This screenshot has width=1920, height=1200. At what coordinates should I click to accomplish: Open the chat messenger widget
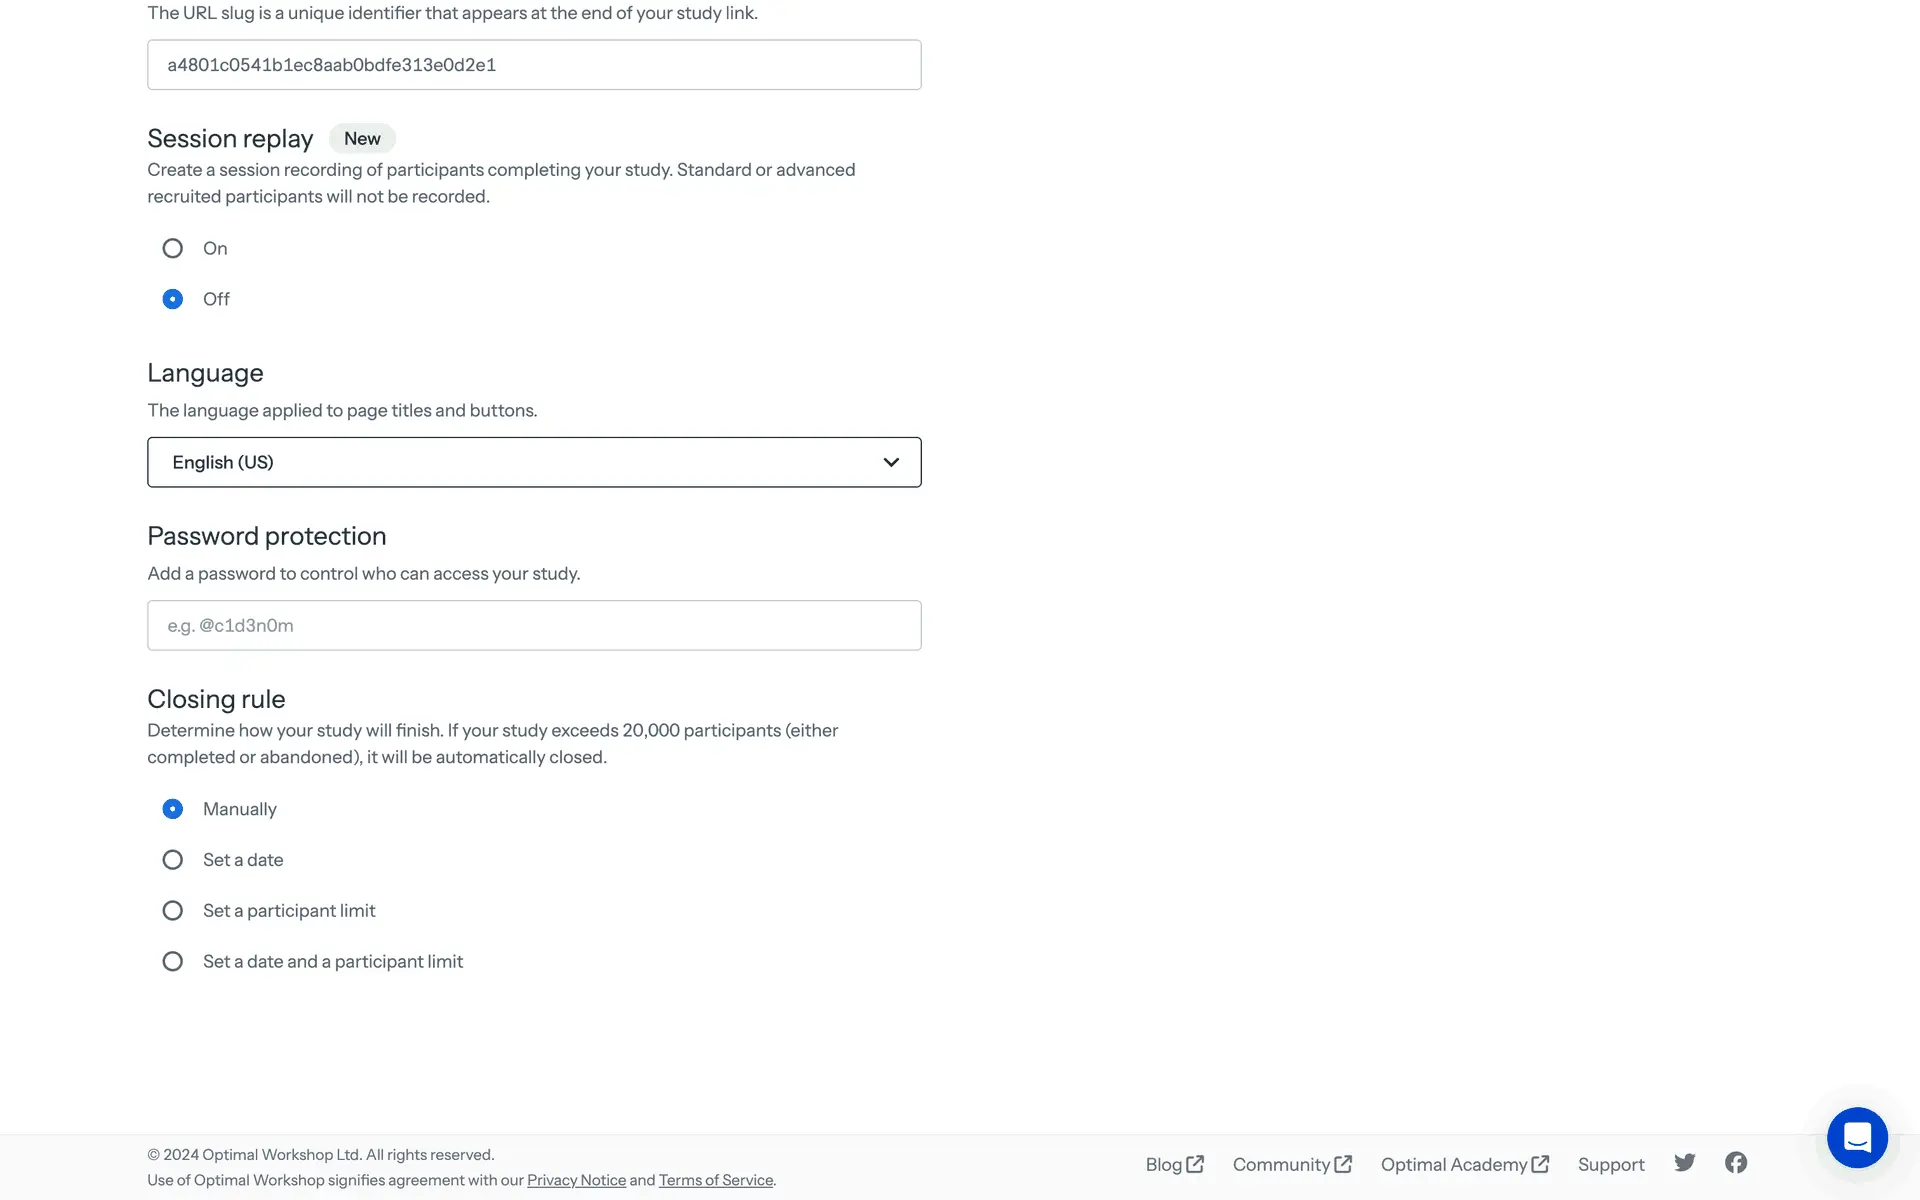(1857, 1137)
